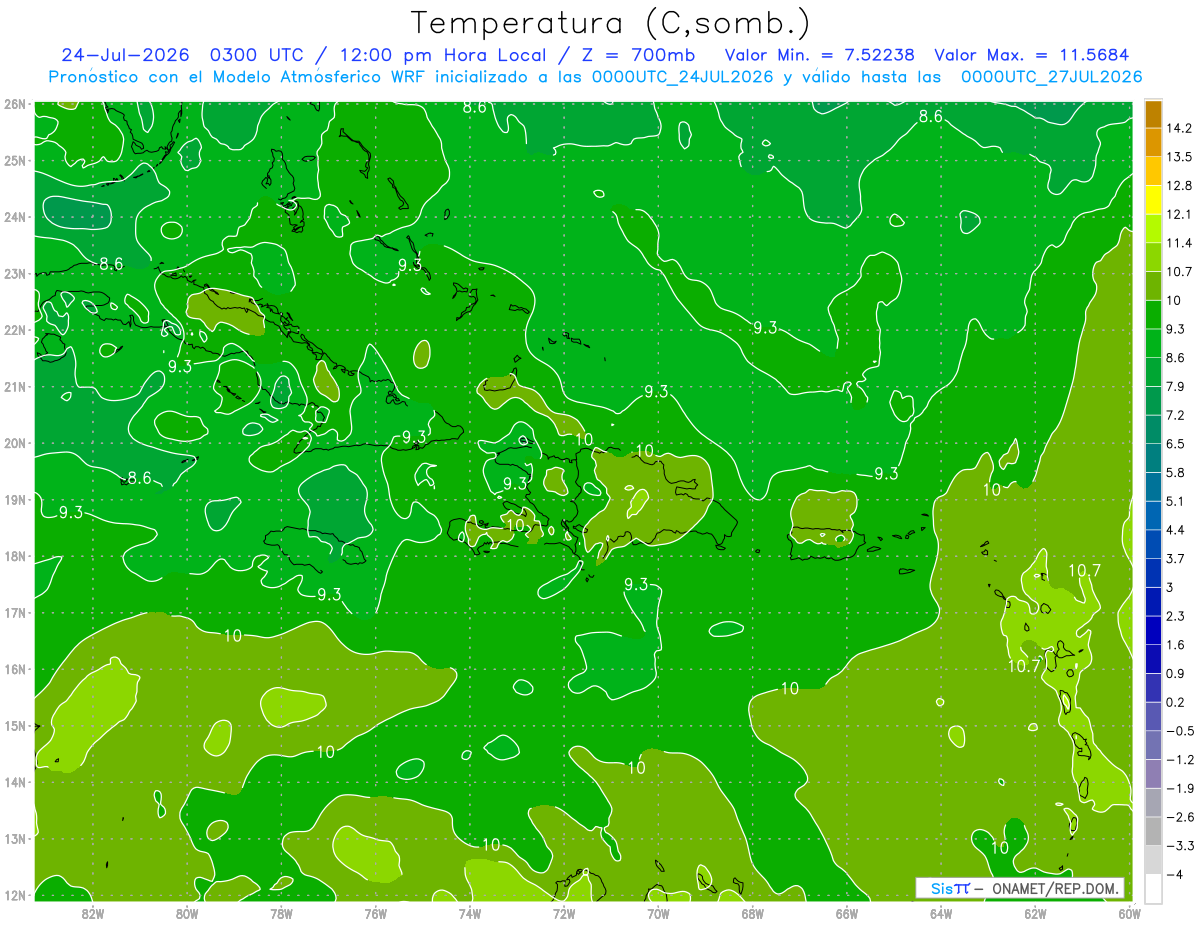Click the 6.5 colorbar label
Image resolution: width=1200 pixels, height=927 pixels.
click(x=1175, y=444)
